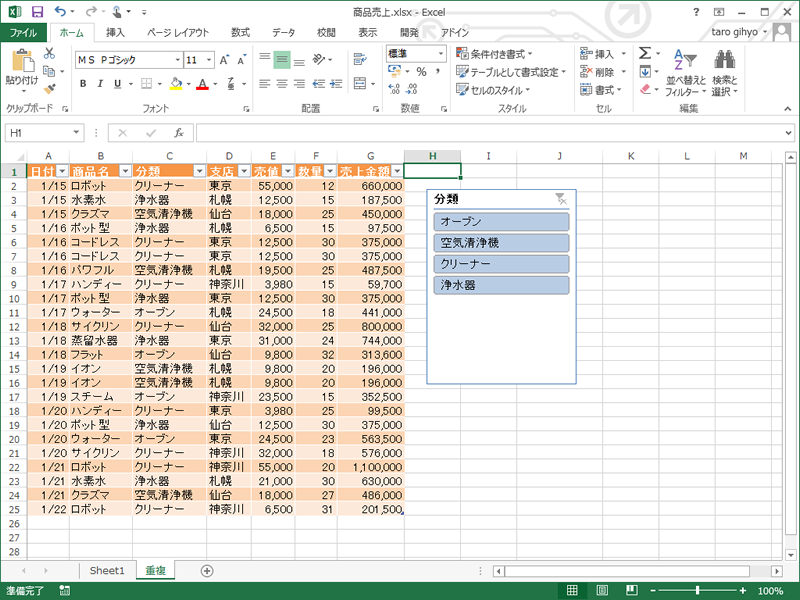The image size is (800, 600).
Task: Click the Italic formatting icon
Action: point(102,84)
